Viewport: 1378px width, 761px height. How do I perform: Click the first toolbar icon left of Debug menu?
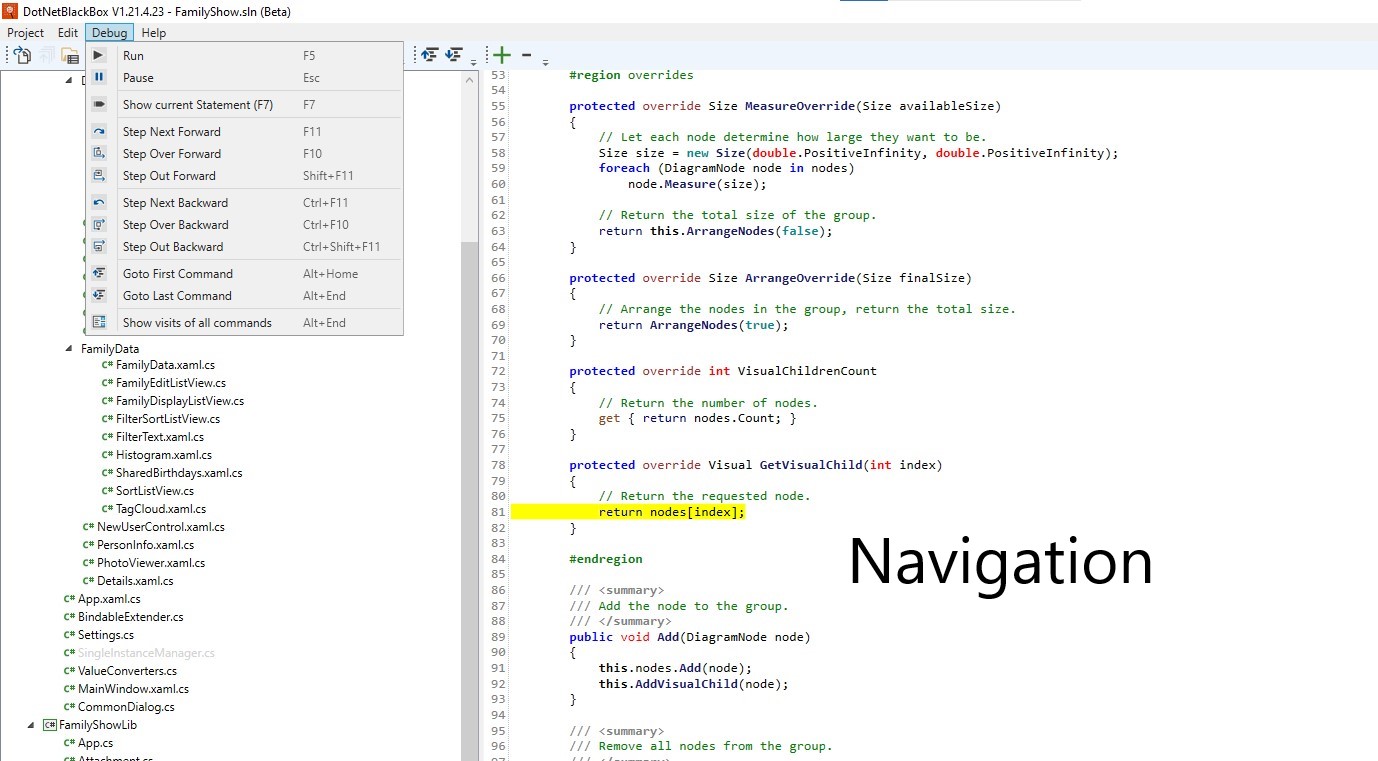tap(22, 55)
